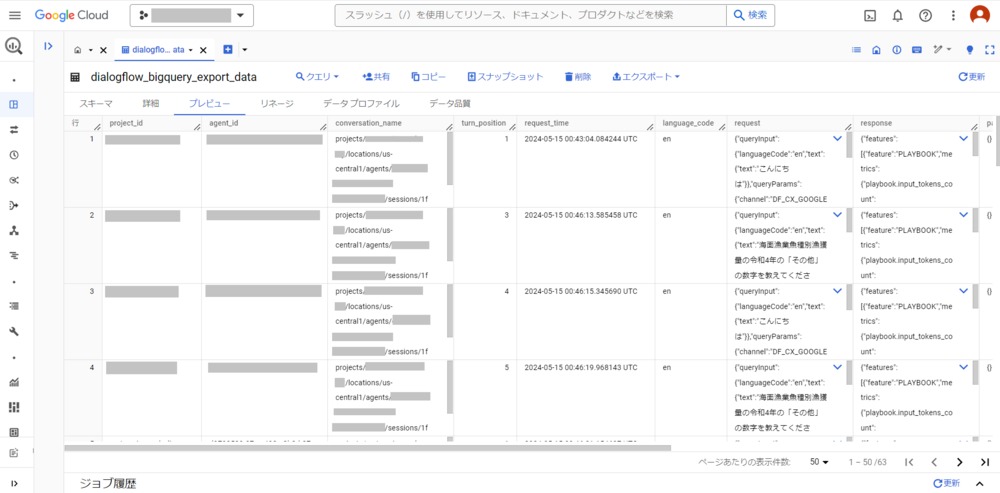Expand the first row's request cell
1000x493 pixels.
click(837, 139)
